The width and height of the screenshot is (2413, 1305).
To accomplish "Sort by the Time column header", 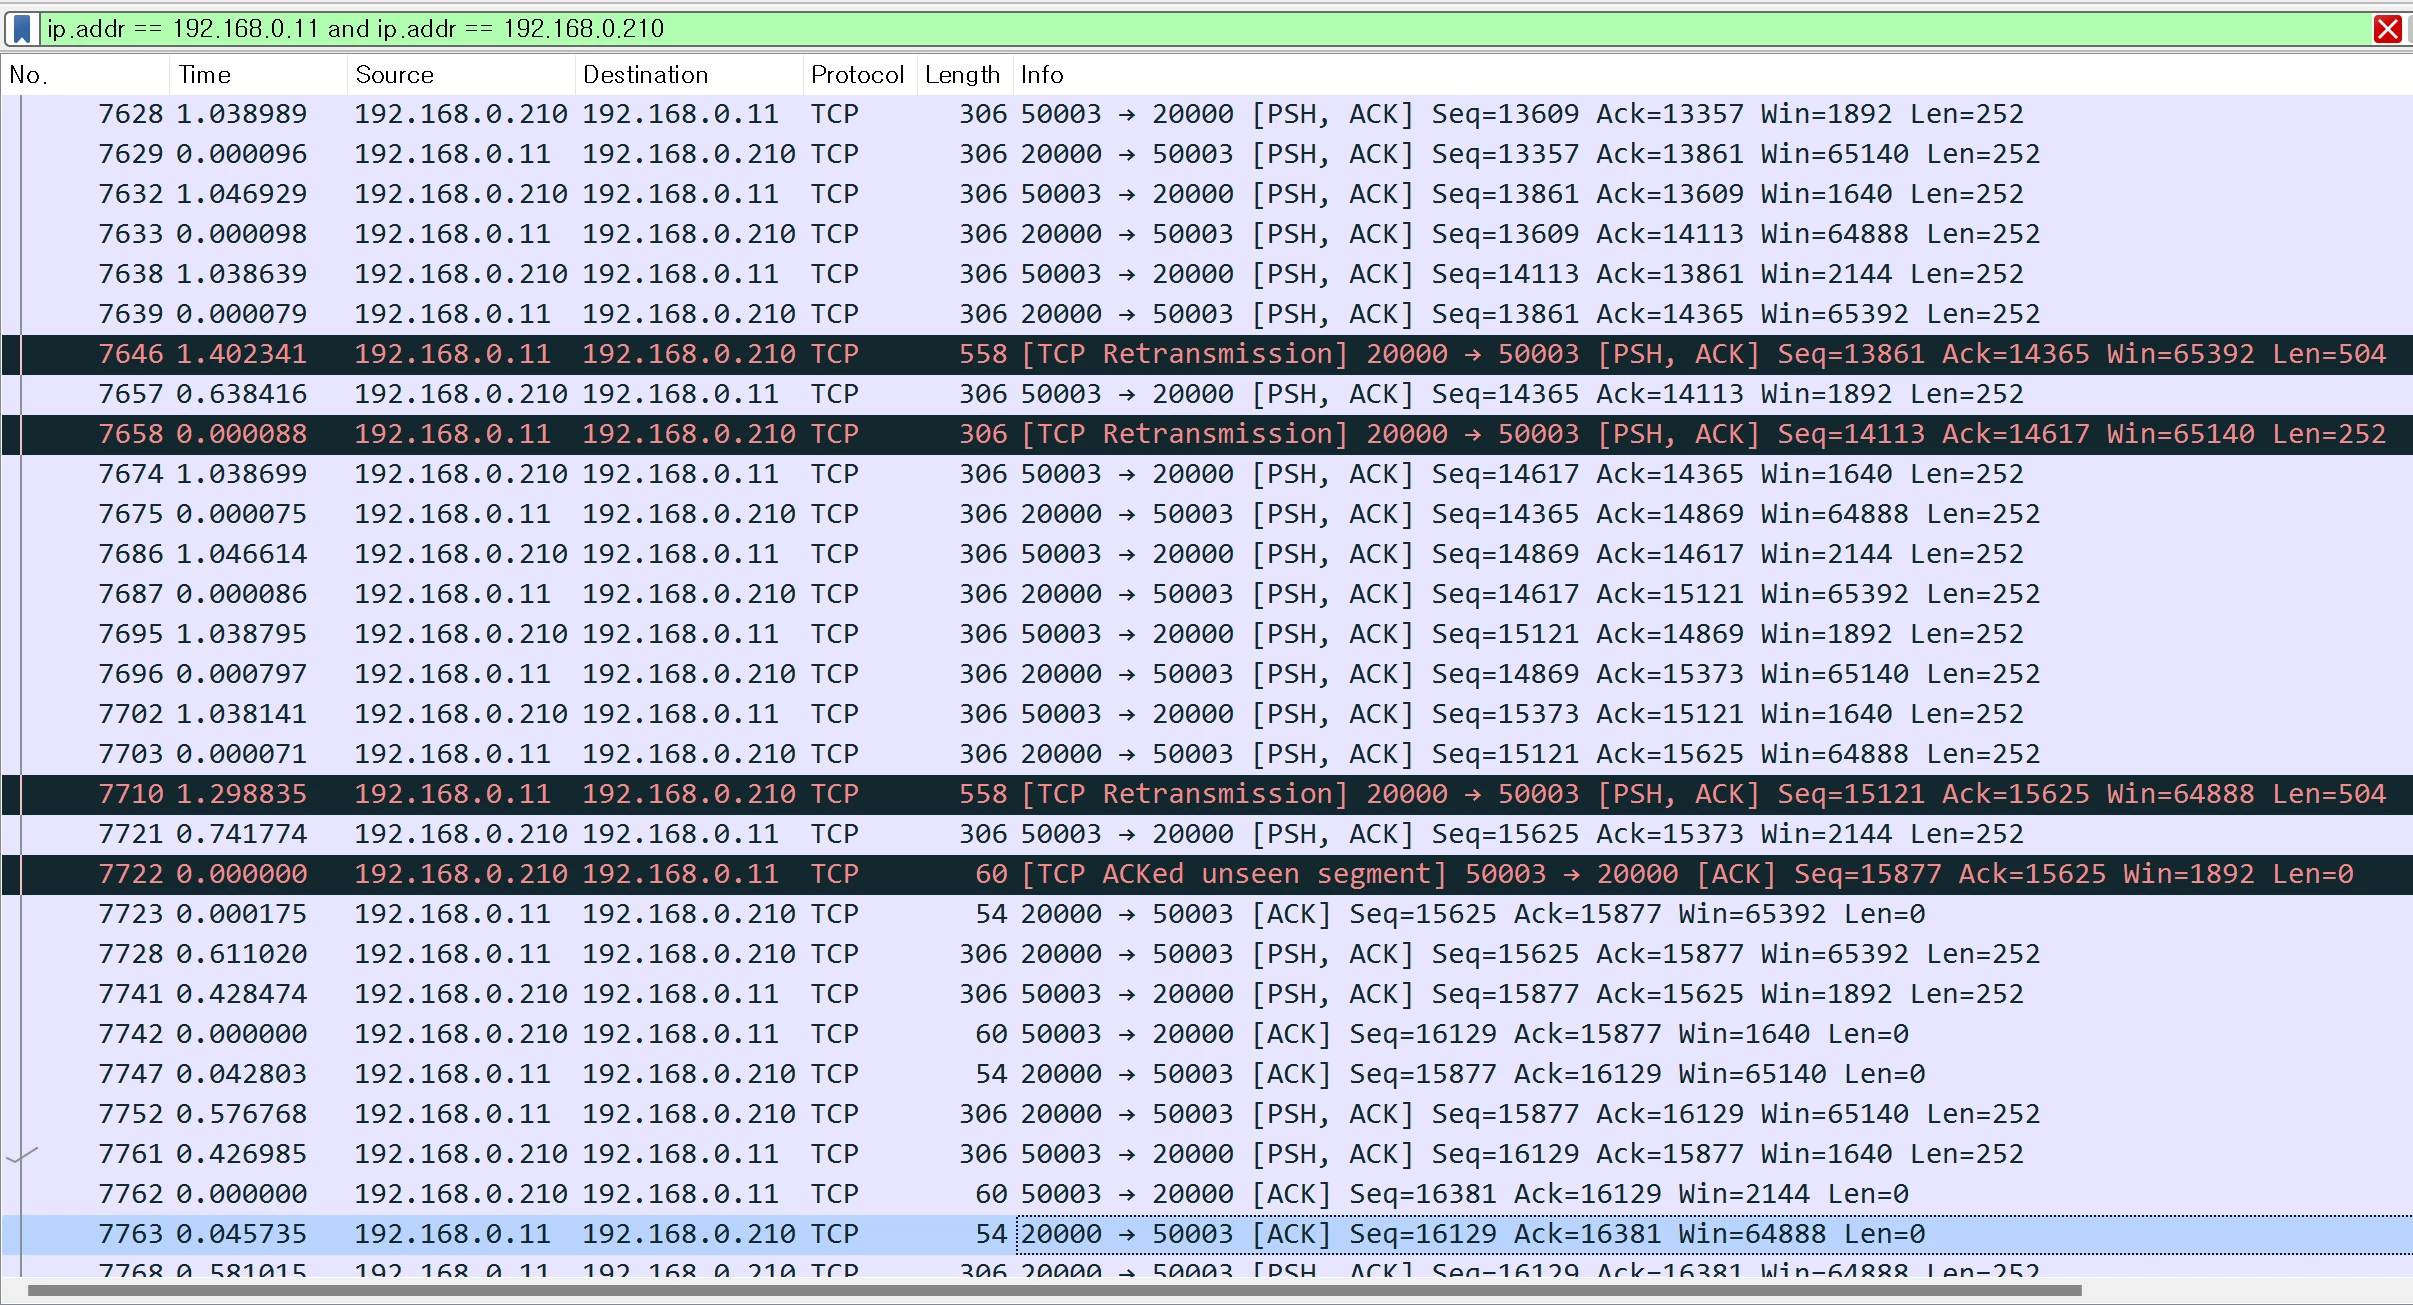I will click(259, 75).
